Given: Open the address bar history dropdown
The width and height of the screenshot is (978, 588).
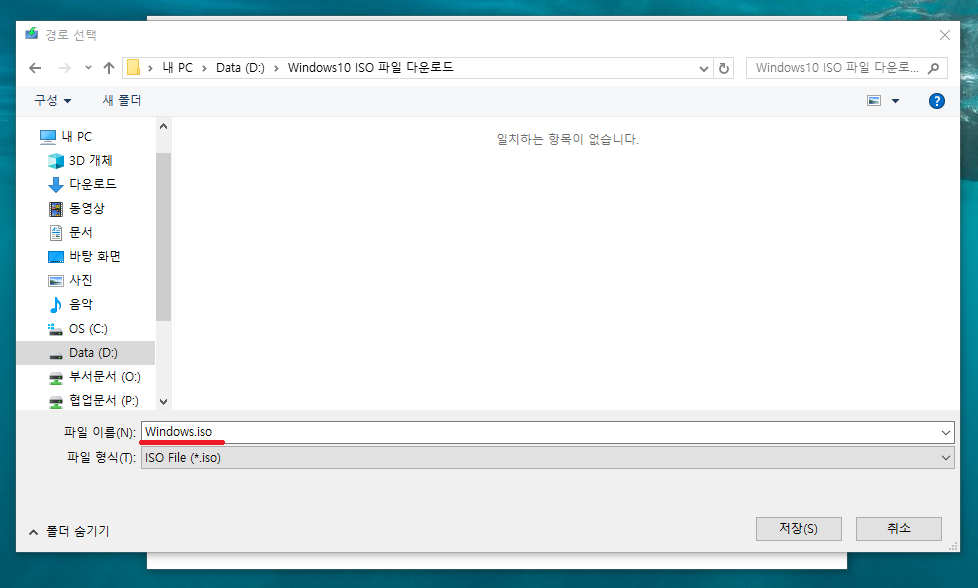Looking at the screenshot, I should click(704, 69).
